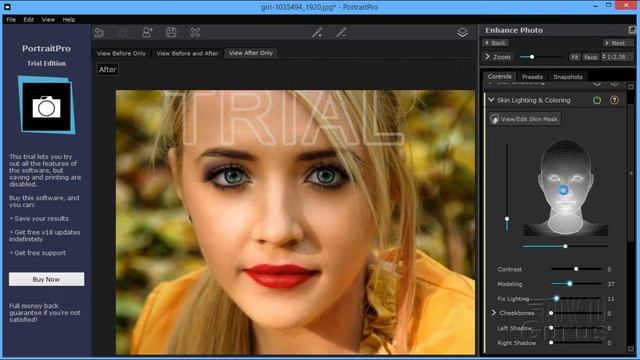Collapse the Skin Lighting & Coloring section
640x360 pixels.
(x=491, y=100)
